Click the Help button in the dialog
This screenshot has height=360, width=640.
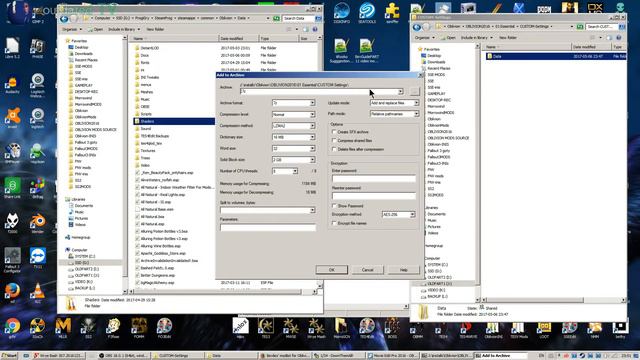point(403,270)
